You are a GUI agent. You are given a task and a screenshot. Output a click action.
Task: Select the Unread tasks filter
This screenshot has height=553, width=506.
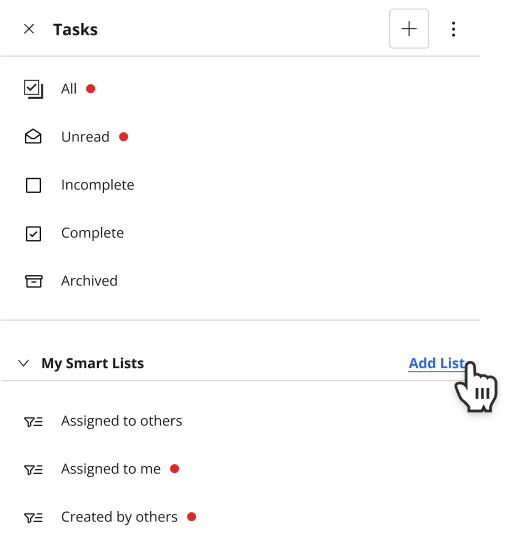point(85,137)
